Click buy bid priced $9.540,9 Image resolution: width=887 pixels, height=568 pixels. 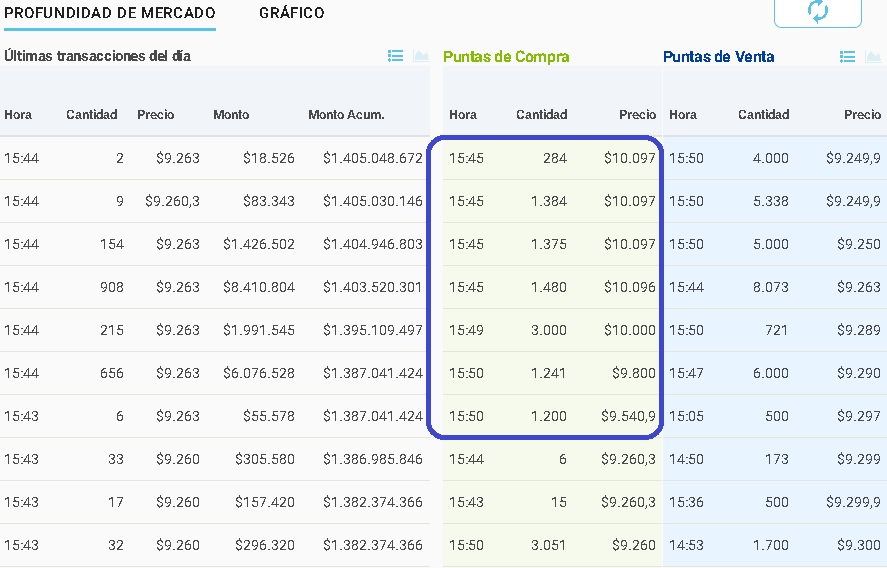point(552,416)
